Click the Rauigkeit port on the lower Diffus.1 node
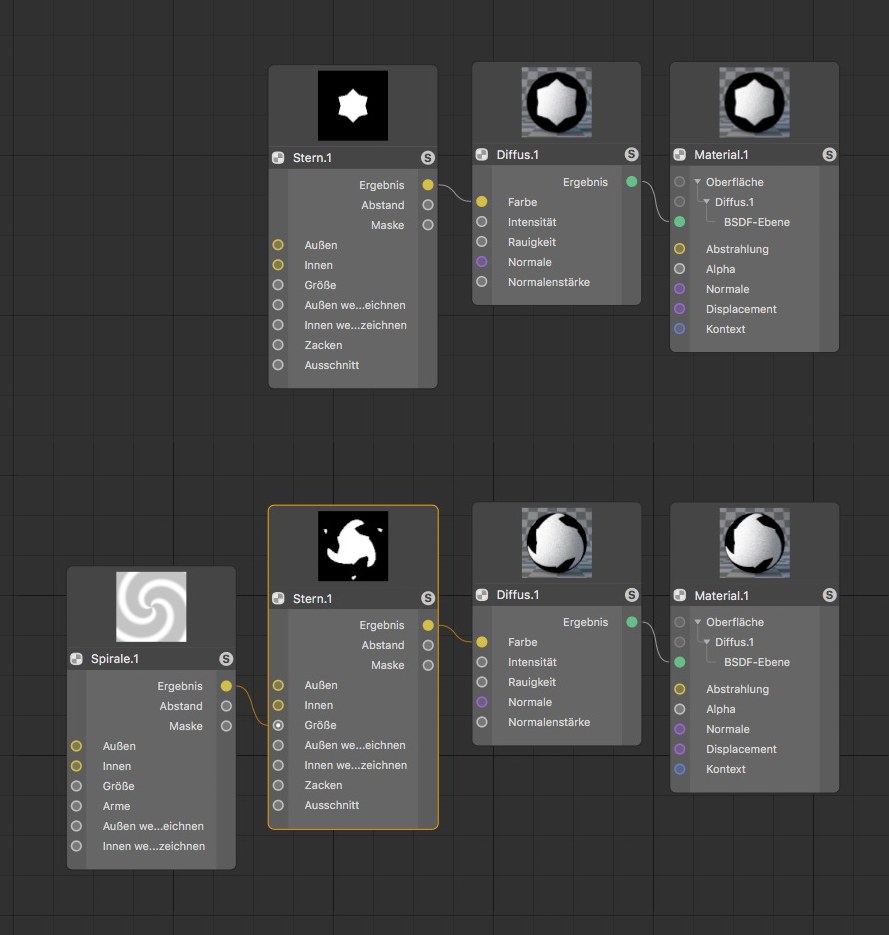 pos(482,682)
